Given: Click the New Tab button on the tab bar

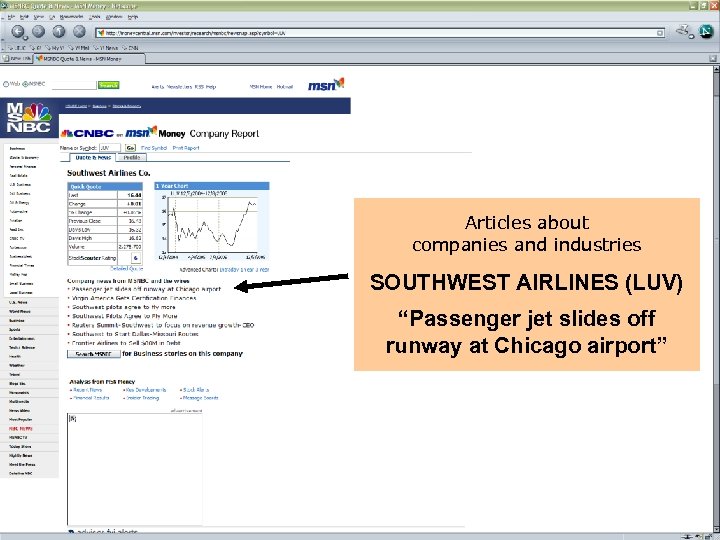Looking at the screenshot, I should click(x=17, y=59).
